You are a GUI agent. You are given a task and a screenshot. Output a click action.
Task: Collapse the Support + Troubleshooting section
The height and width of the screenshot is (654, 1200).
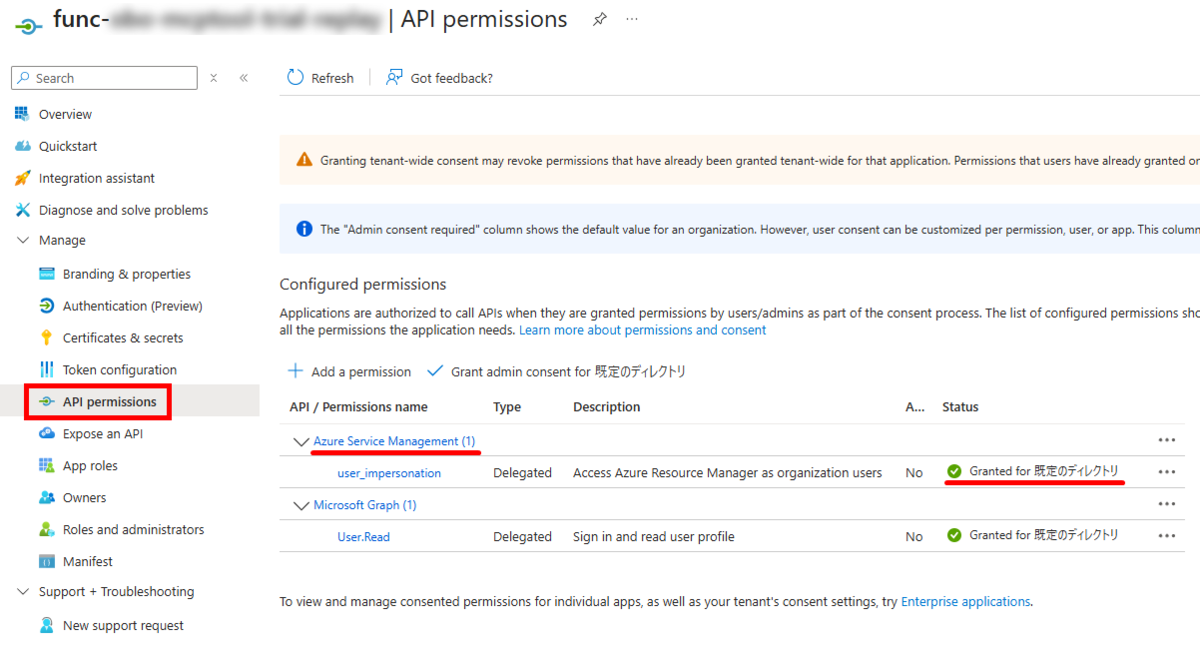(23, 592)
